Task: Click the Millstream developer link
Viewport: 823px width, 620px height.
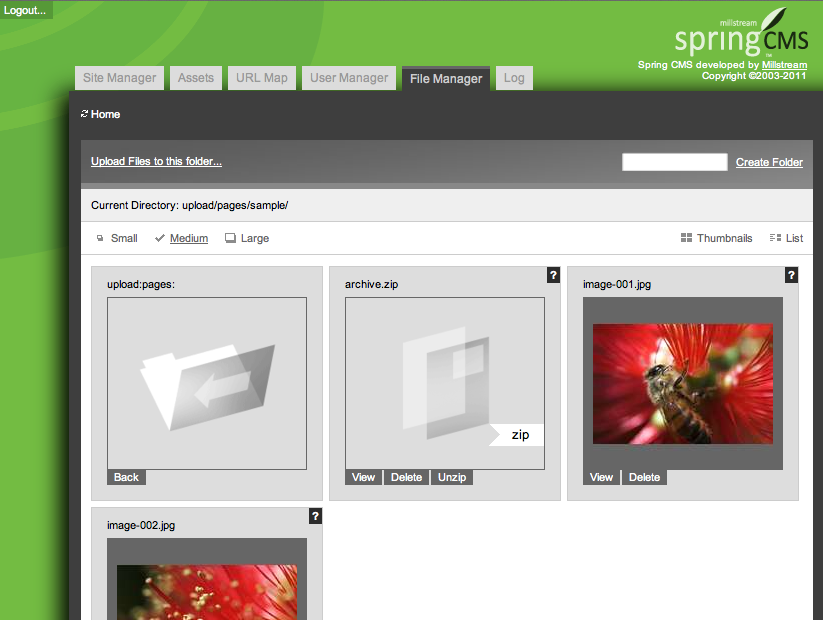Action: (x=784, y=65)
